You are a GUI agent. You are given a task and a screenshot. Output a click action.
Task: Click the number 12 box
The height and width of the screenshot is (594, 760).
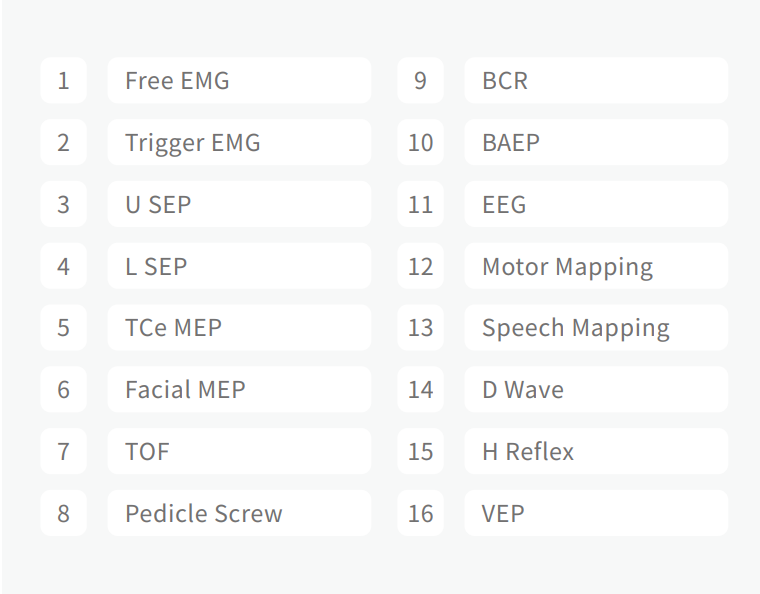pos(420,266)
